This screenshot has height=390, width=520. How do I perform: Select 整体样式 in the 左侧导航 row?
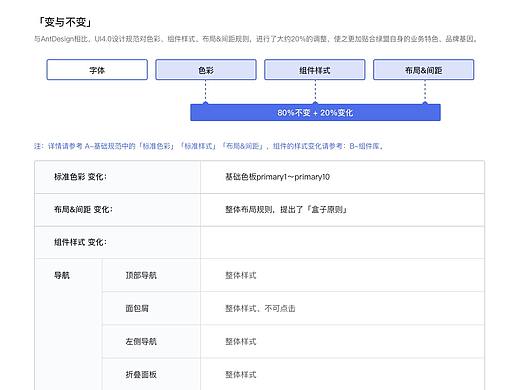pyautogui.click(x=241, y=341)
